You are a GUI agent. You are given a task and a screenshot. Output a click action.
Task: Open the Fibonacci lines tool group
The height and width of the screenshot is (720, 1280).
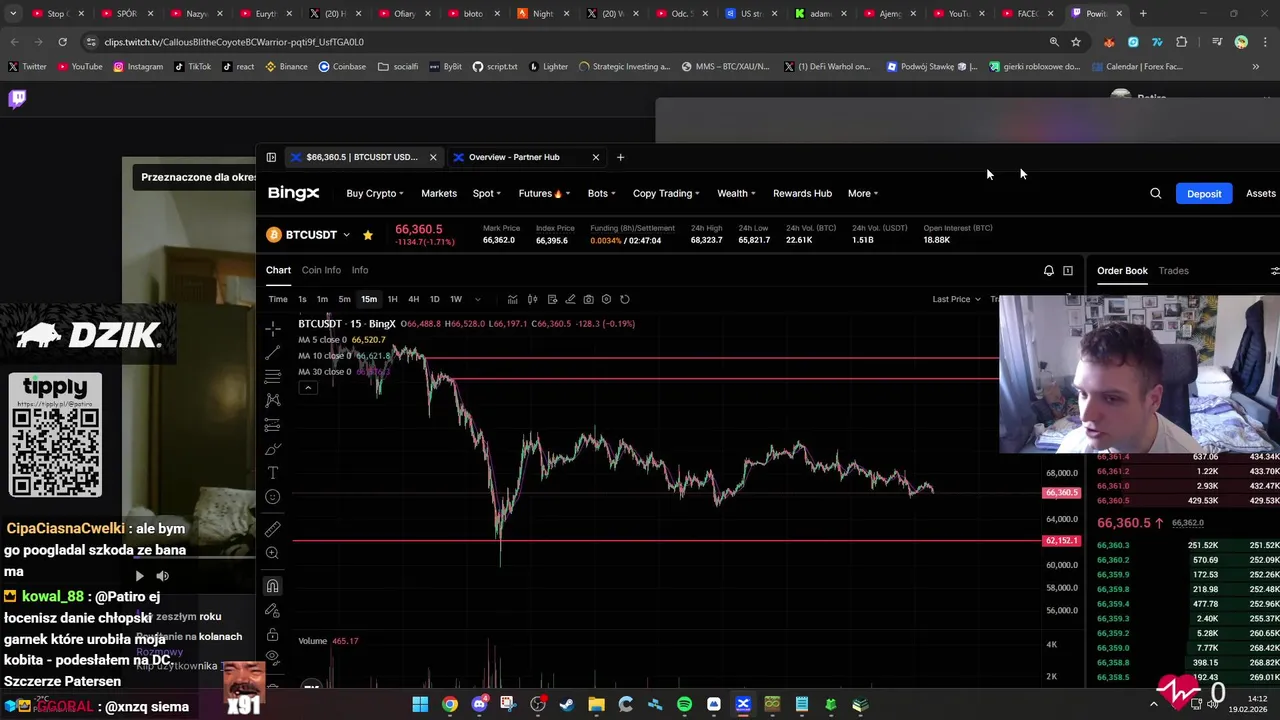click(x=272, y=376)
